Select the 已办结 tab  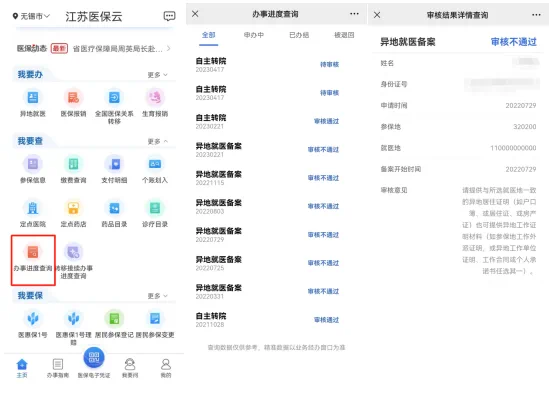(x=299, y=35)
